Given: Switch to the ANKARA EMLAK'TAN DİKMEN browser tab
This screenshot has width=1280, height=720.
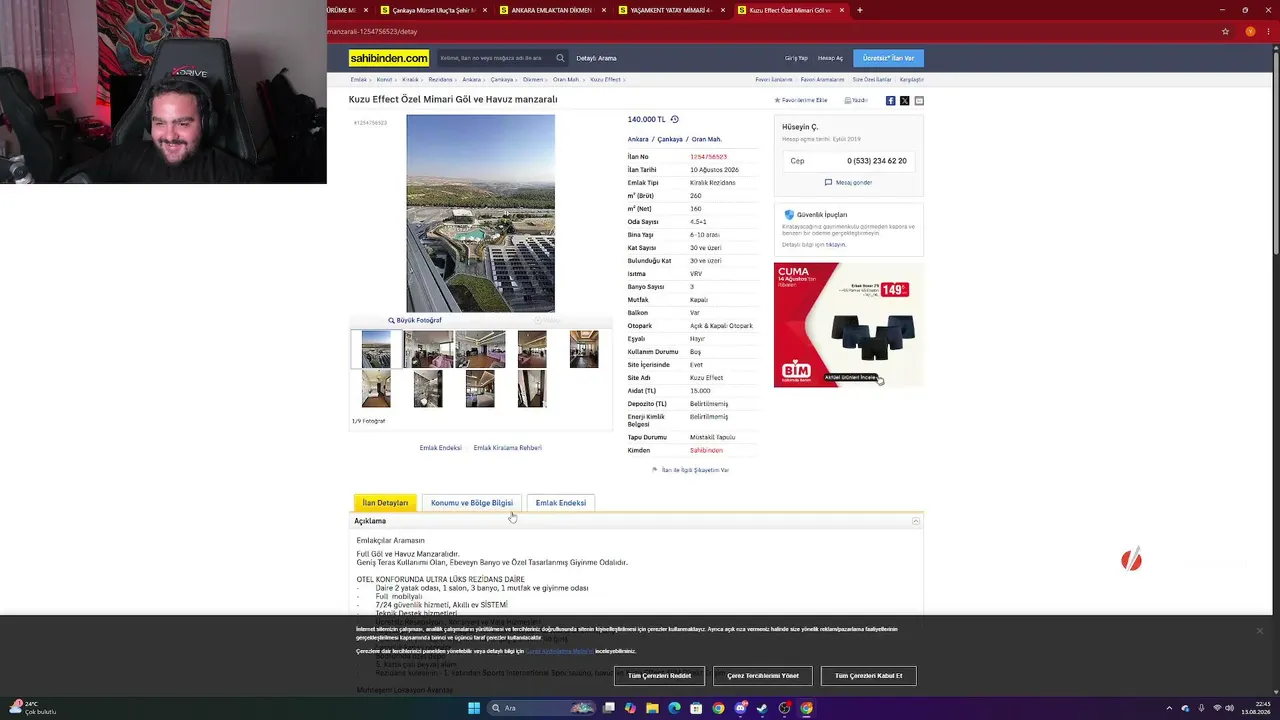Looking at the screenshot, I should coord(552,10).
